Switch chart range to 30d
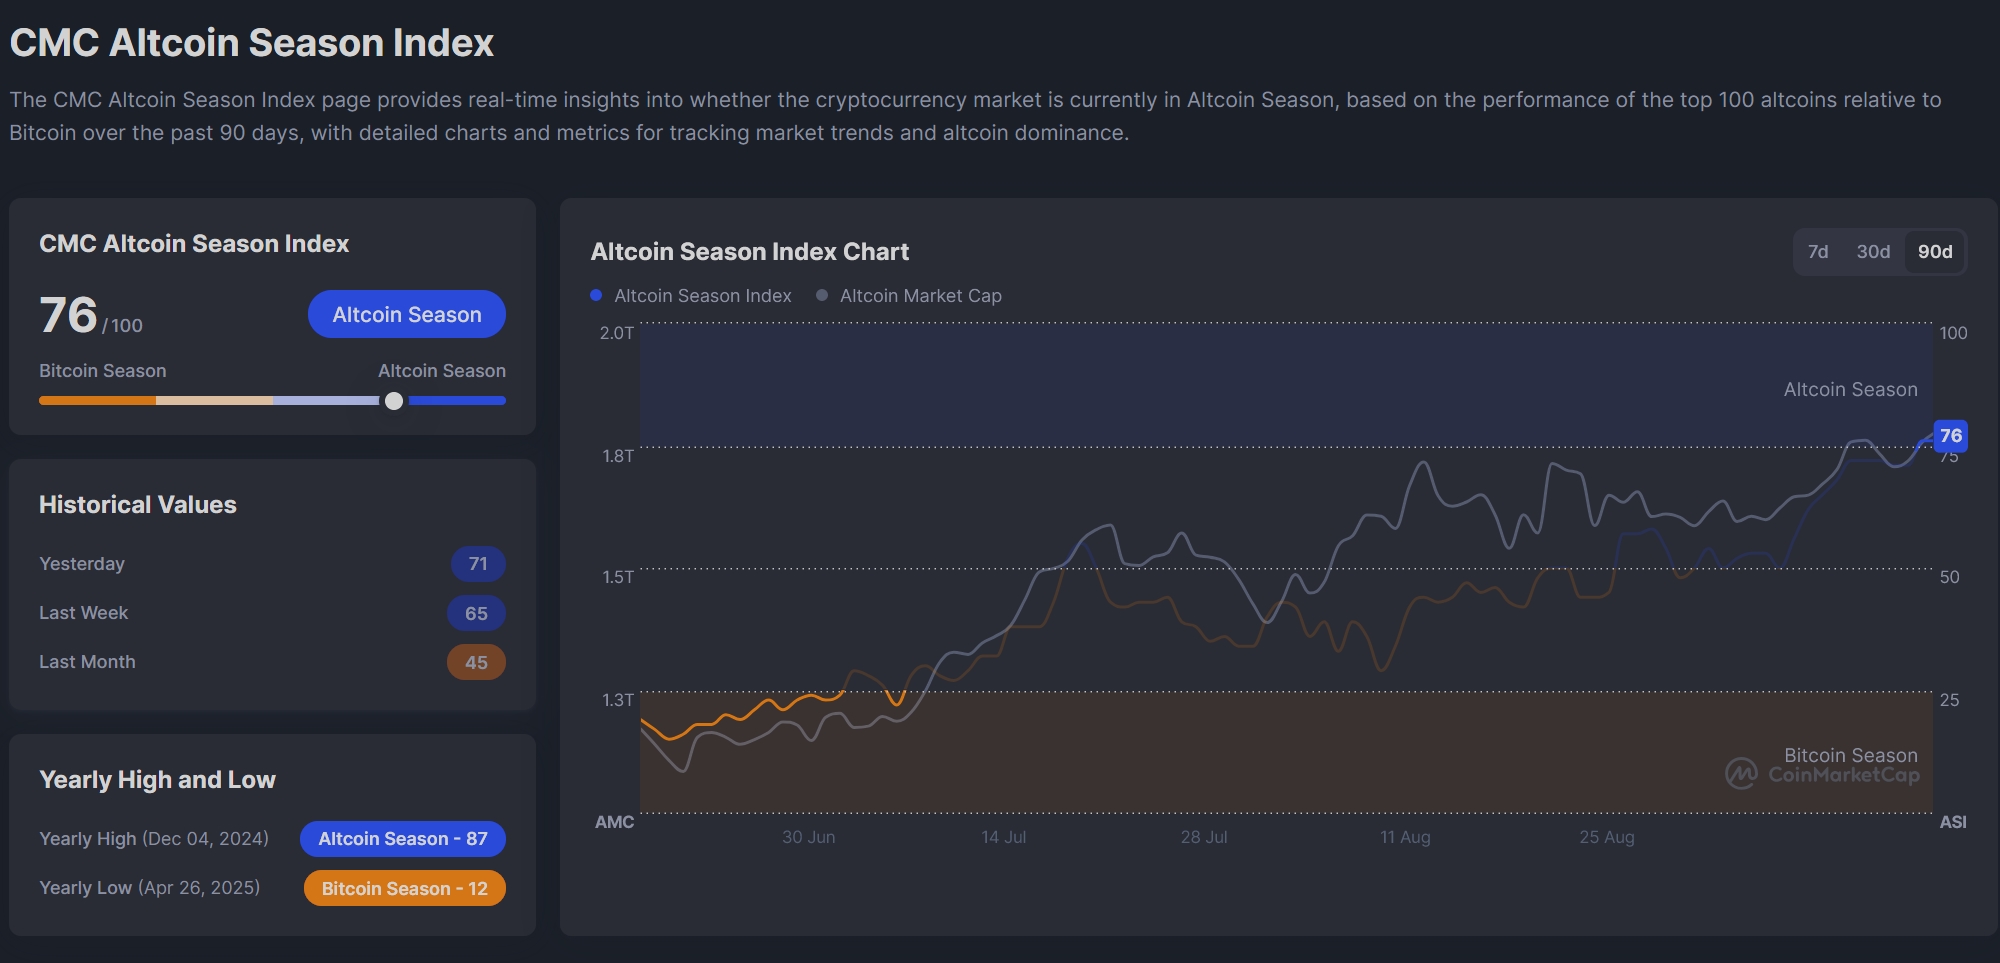The width and height of the screenshot is (2000, 963). point(1873,252)
